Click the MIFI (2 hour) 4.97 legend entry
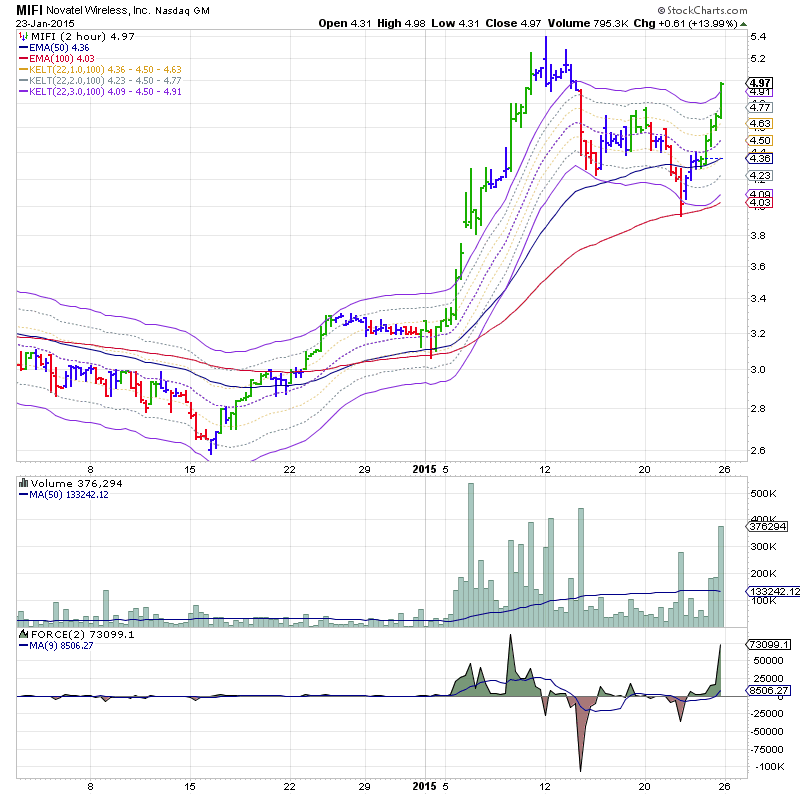Image resolution: width=800 pixels, height=795 pixels. pos(83,36)
